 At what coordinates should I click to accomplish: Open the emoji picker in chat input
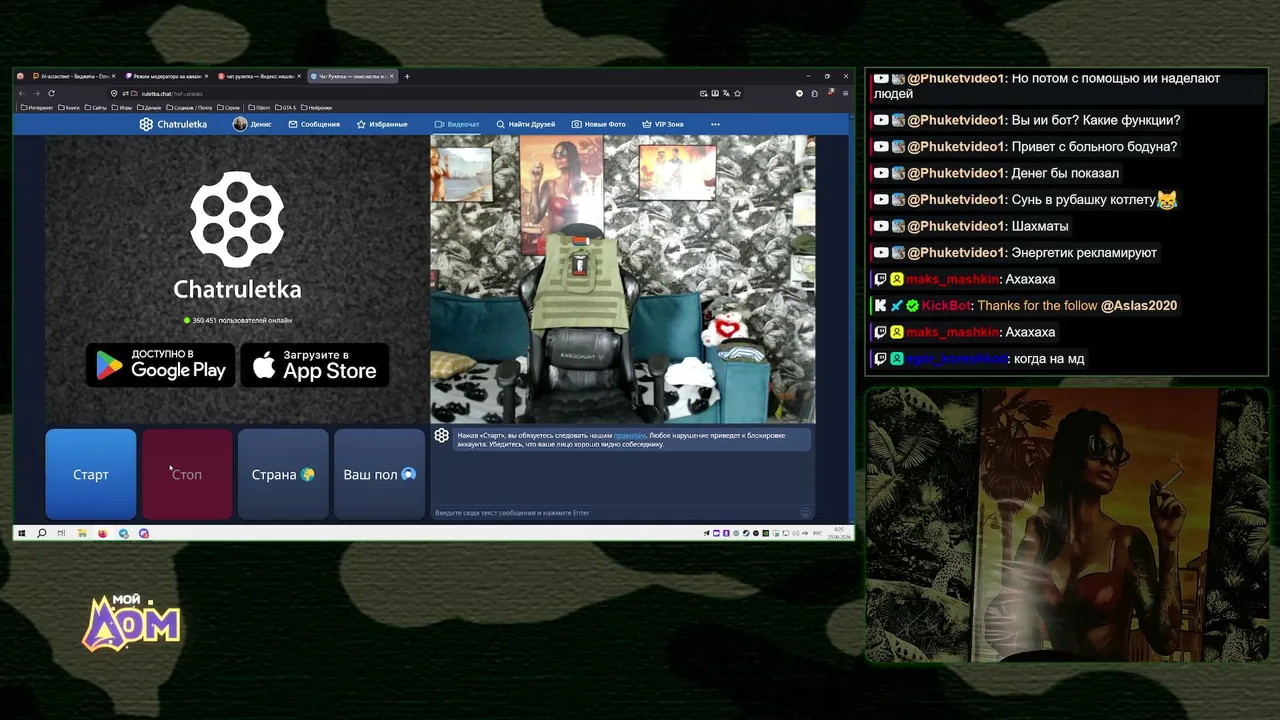(x=805, y=513)
